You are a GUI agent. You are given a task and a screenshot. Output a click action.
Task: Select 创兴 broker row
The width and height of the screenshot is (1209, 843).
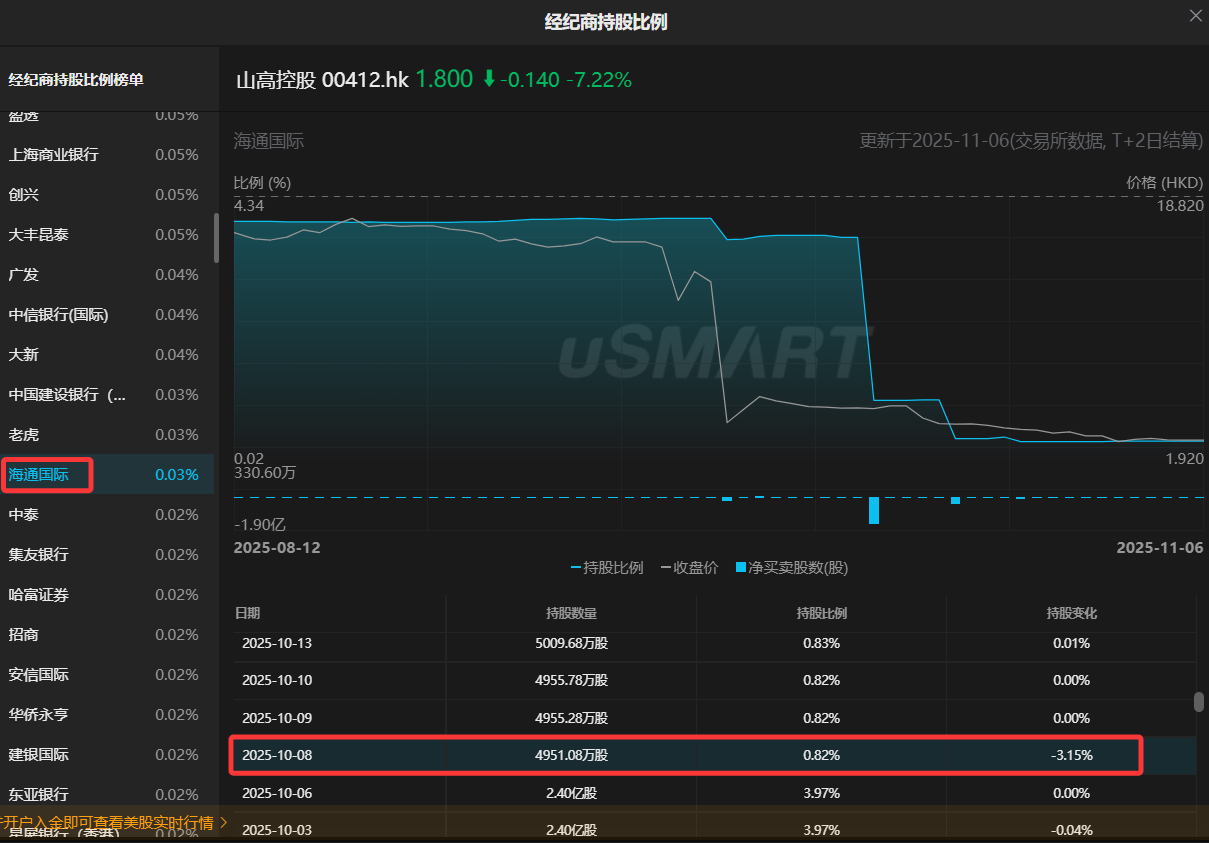tap(107, 195)
